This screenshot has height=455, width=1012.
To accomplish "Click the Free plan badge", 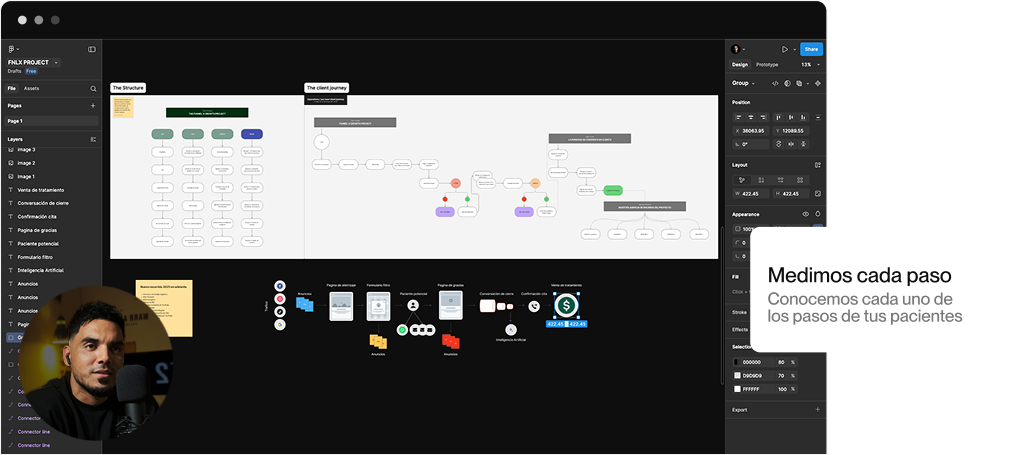I will [x=31, y=71].
